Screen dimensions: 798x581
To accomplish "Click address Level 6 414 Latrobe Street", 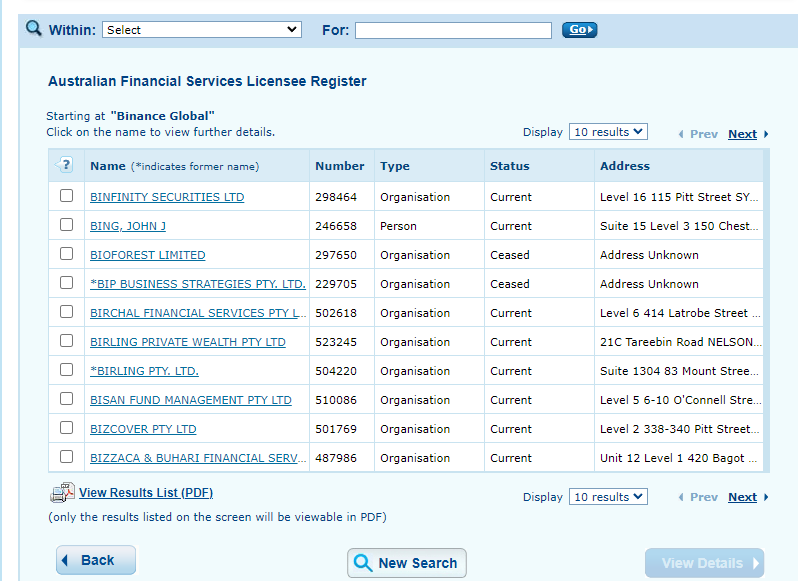I will click(x=680, y=313).
